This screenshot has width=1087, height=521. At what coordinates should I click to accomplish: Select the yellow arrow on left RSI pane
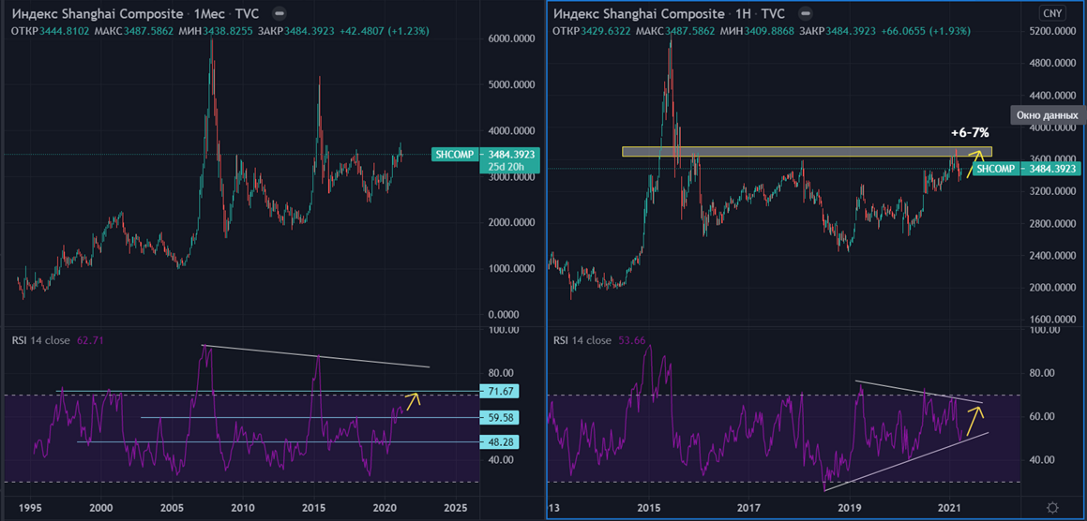point(412,400)
